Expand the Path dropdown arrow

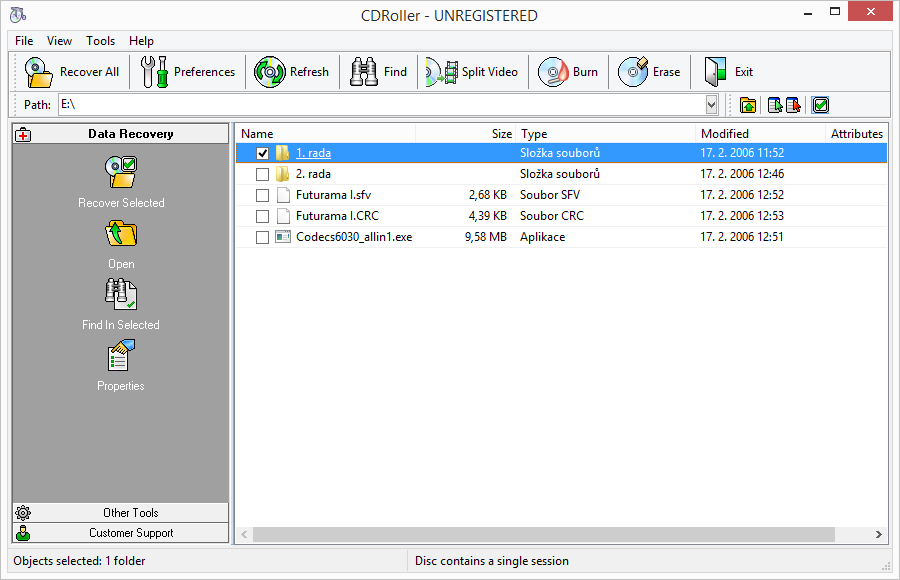712,105
